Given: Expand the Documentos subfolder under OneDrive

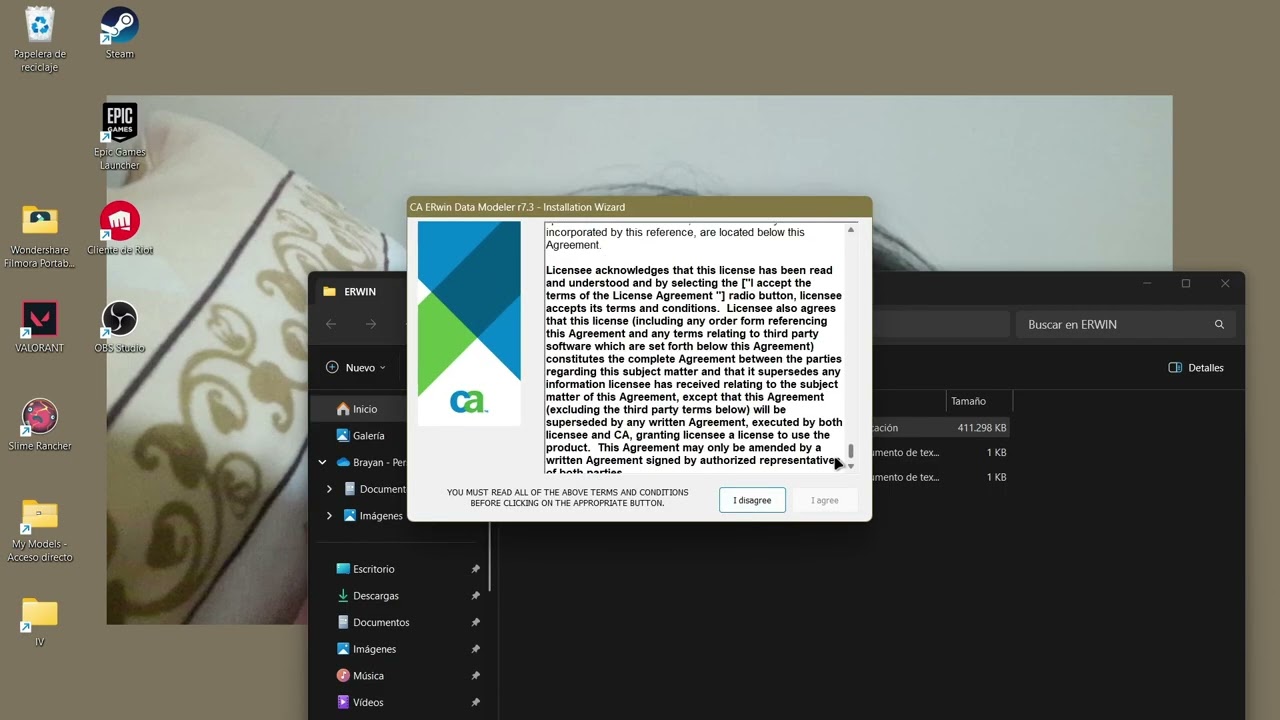Looking at the screenshot, I should click(329, 489).
